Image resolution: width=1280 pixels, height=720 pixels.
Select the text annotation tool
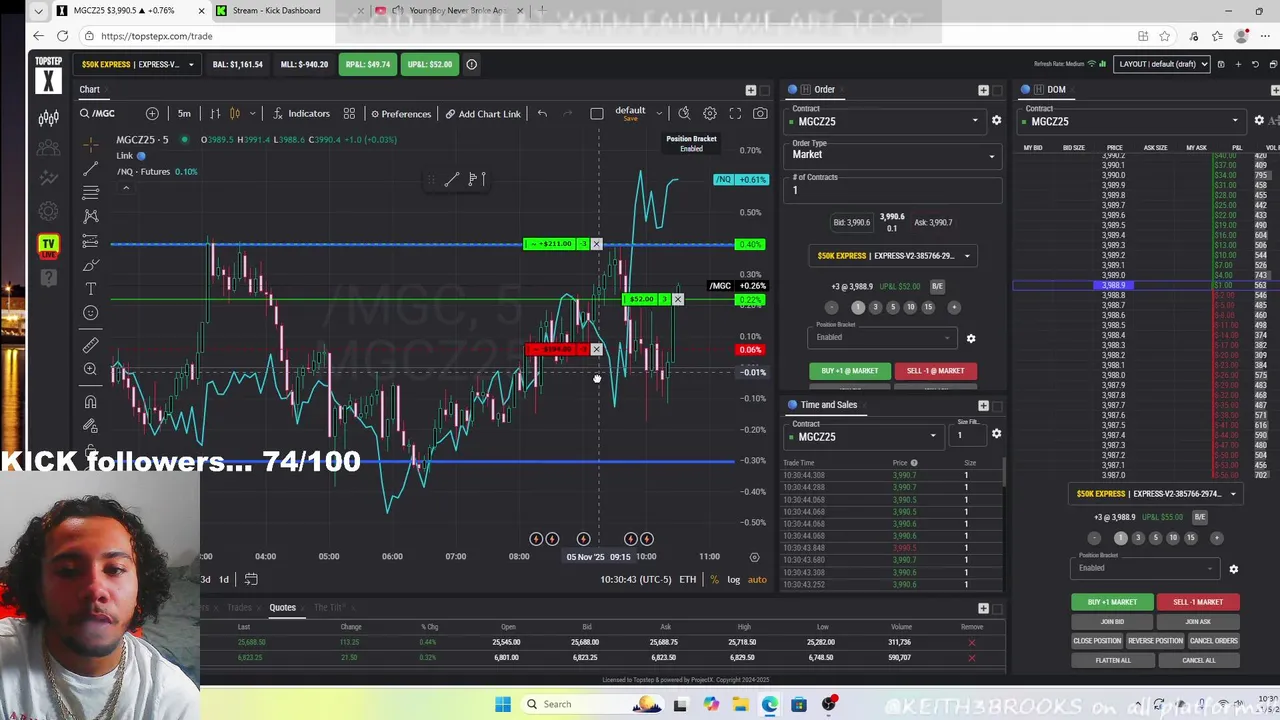pyautogui.click(x=90, y=289)
